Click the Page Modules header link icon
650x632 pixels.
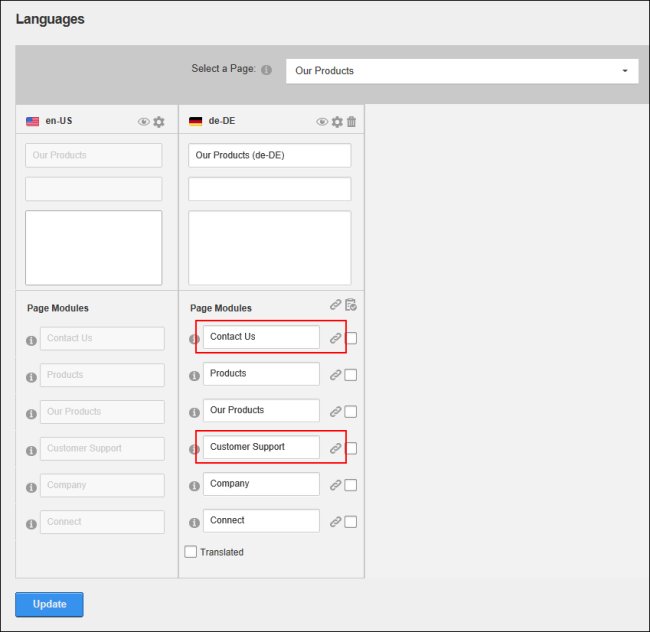click(x=336, y=305)
